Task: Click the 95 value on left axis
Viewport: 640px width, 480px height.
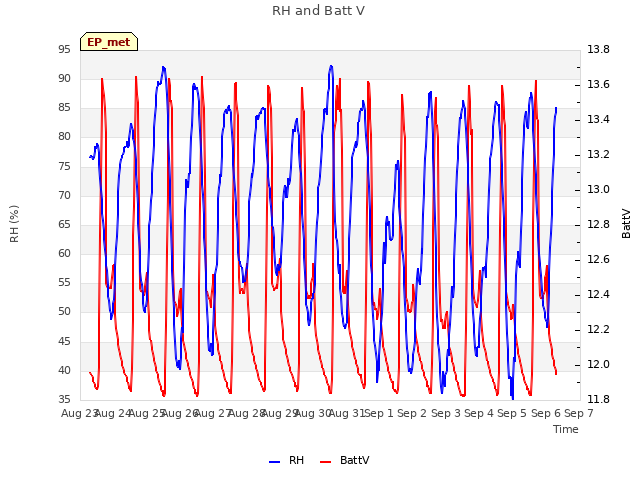Action: pyautogui.click(x=64, y=50)
